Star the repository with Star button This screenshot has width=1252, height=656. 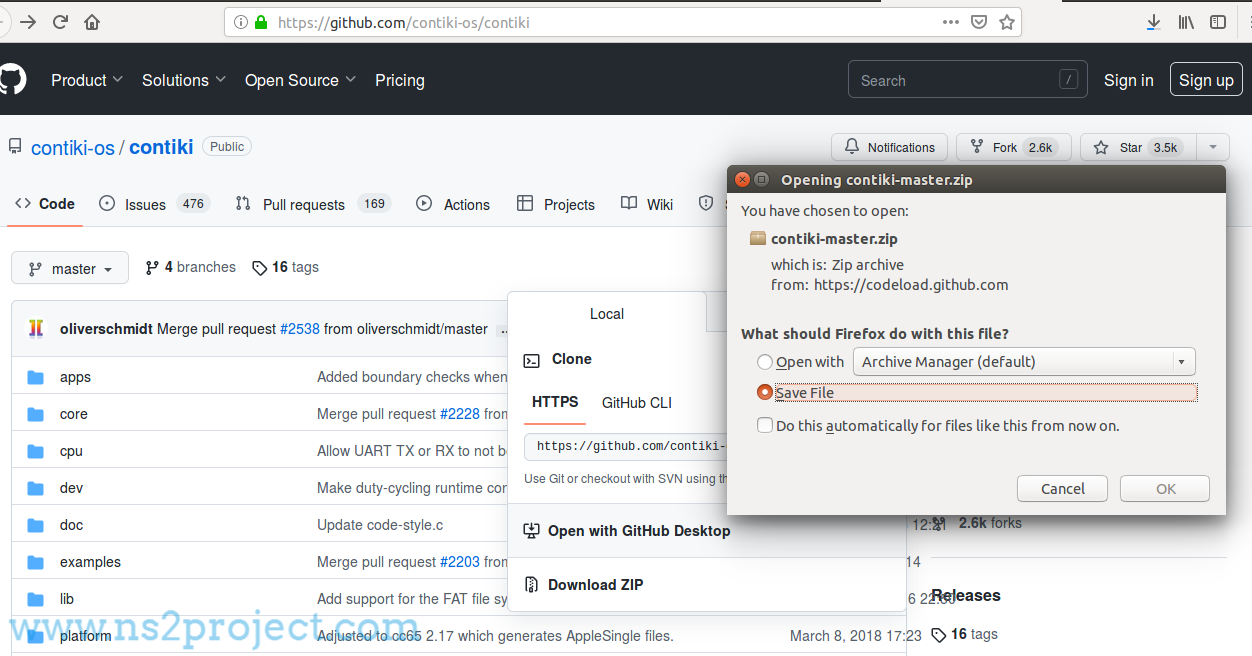(1138, 147)
